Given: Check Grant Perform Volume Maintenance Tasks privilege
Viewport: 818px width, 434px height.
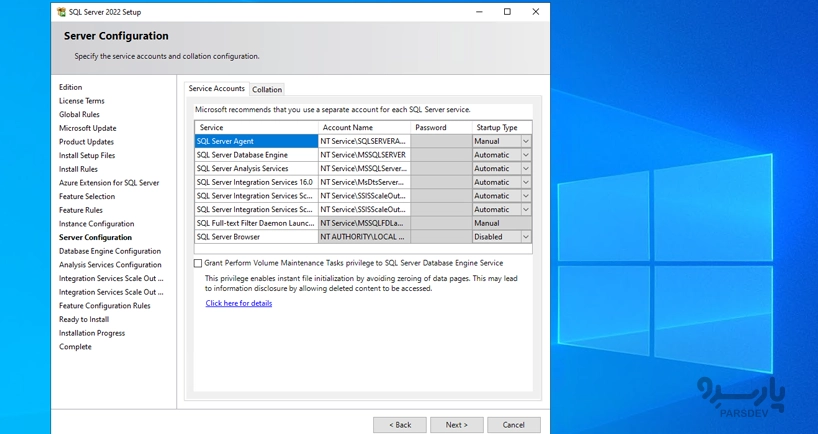Looking at the screenshot, I should pos(198,263).
